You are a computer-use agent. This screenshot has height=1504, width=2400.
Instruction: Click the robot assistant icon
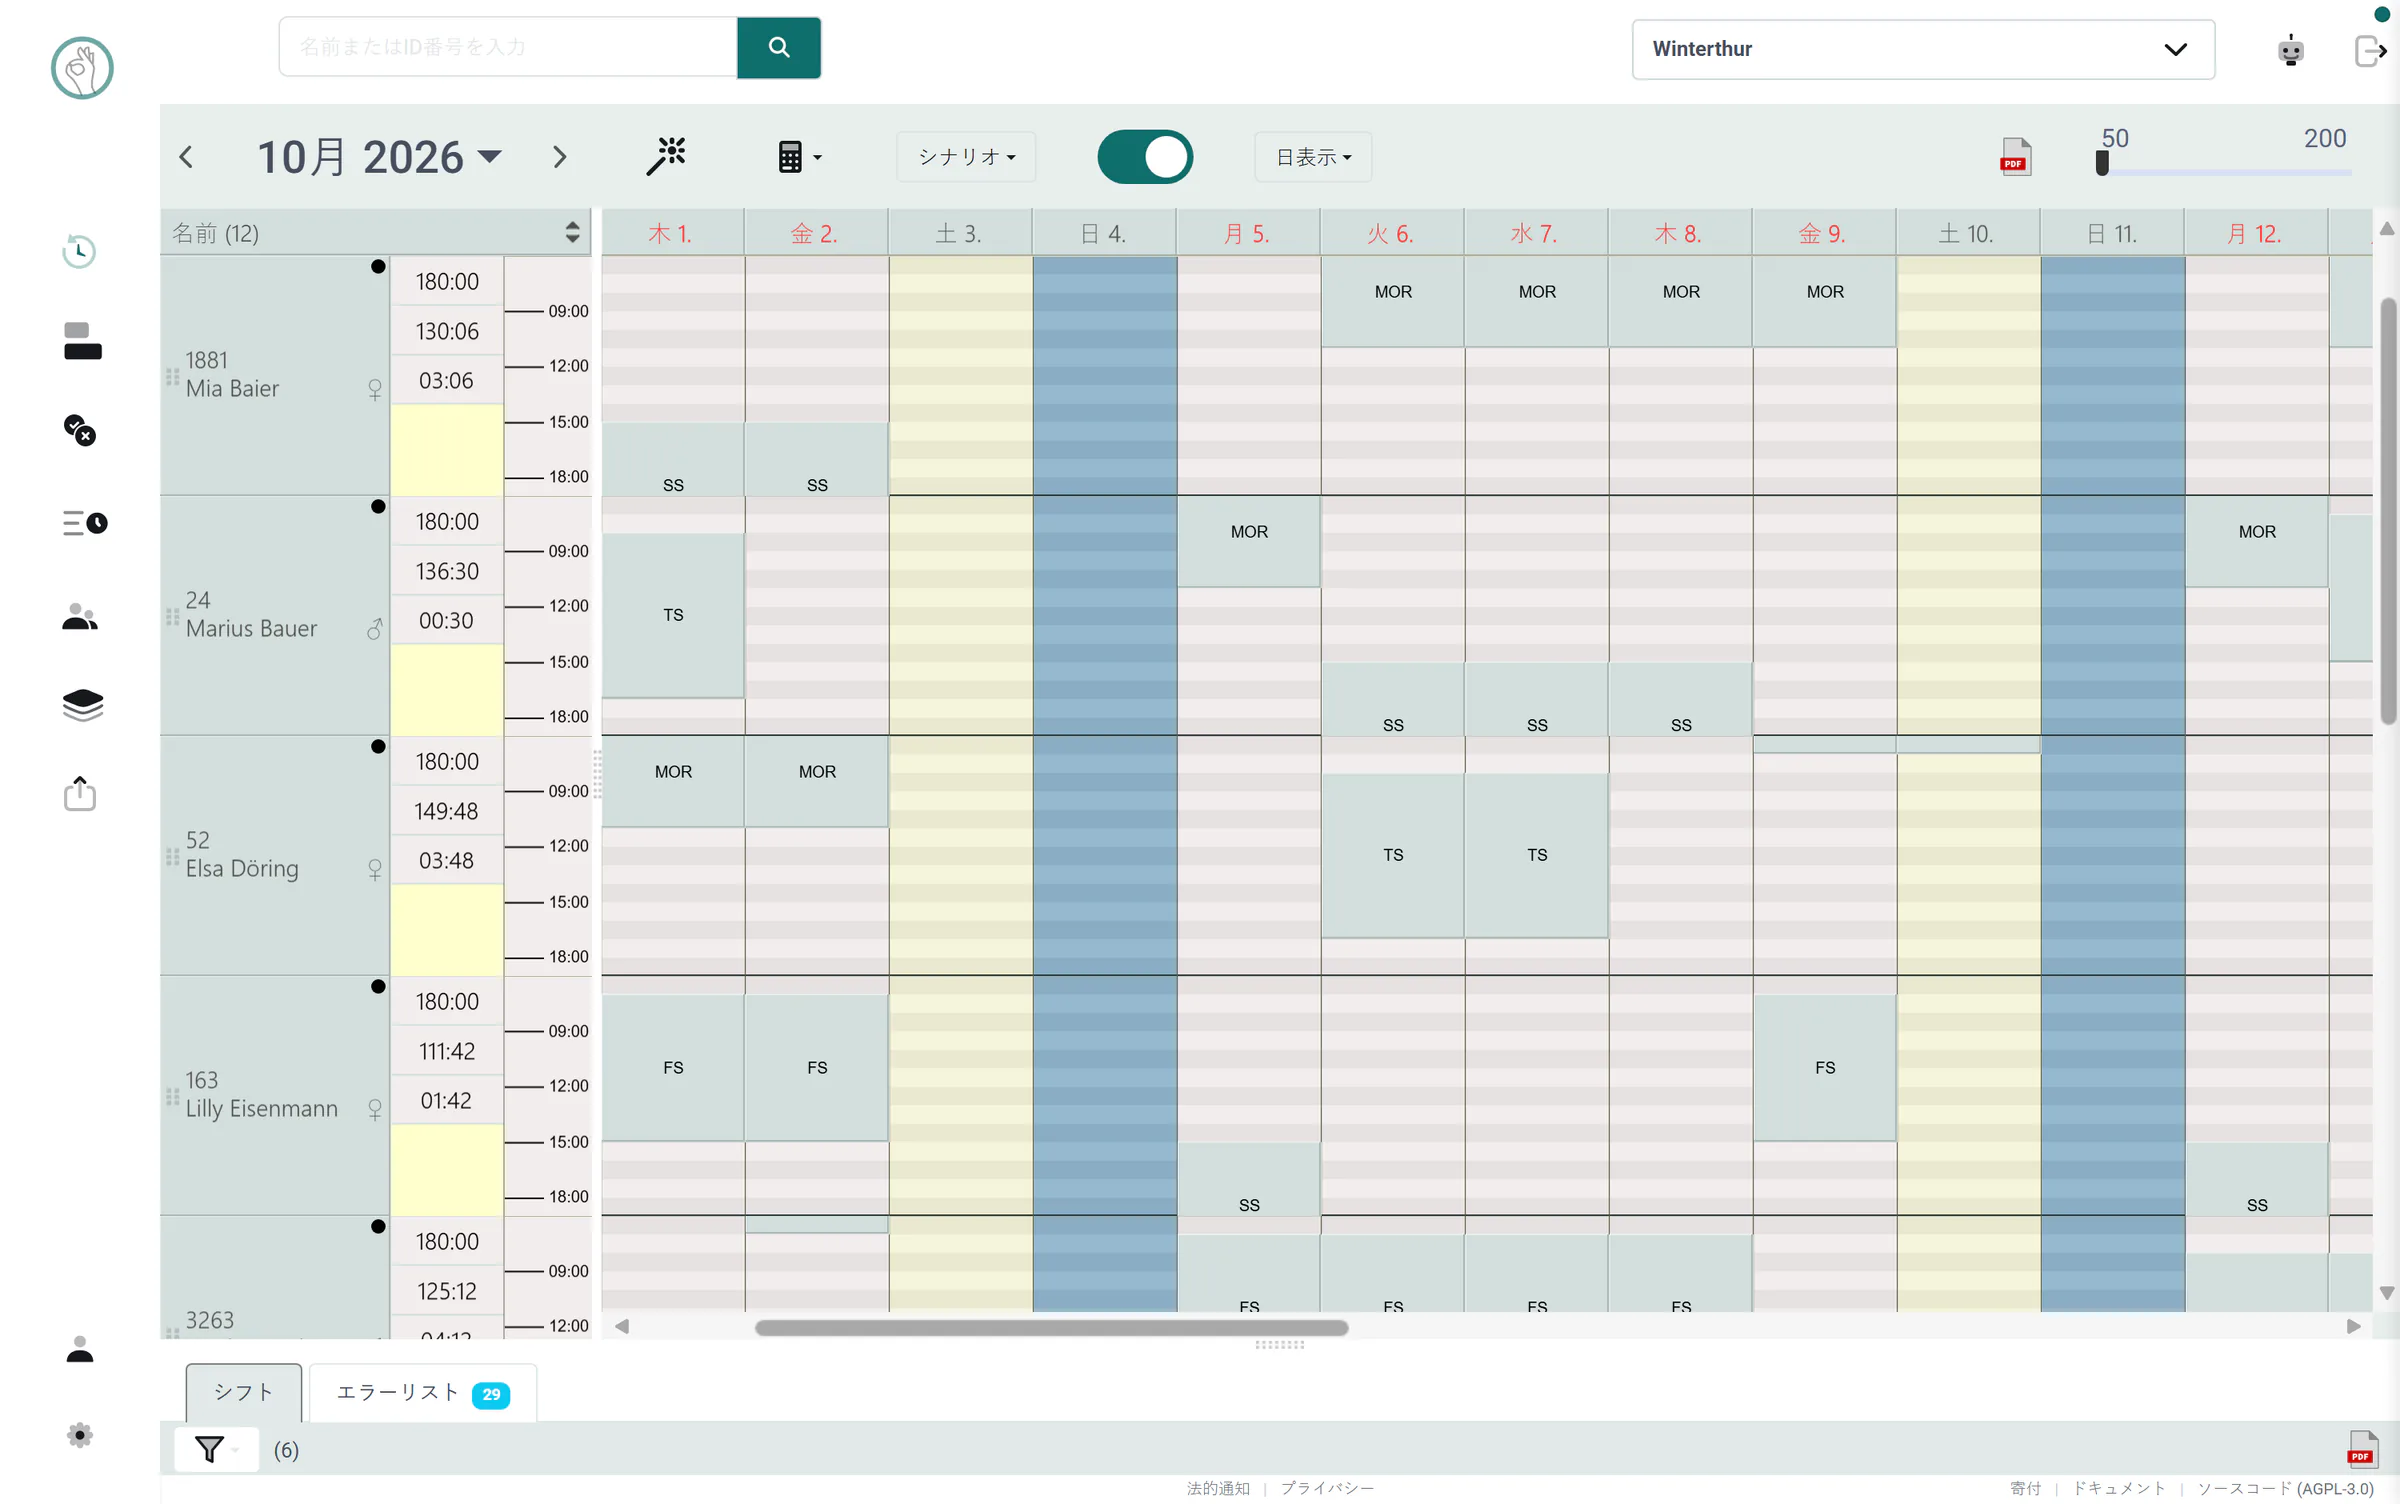(2290, 50)
